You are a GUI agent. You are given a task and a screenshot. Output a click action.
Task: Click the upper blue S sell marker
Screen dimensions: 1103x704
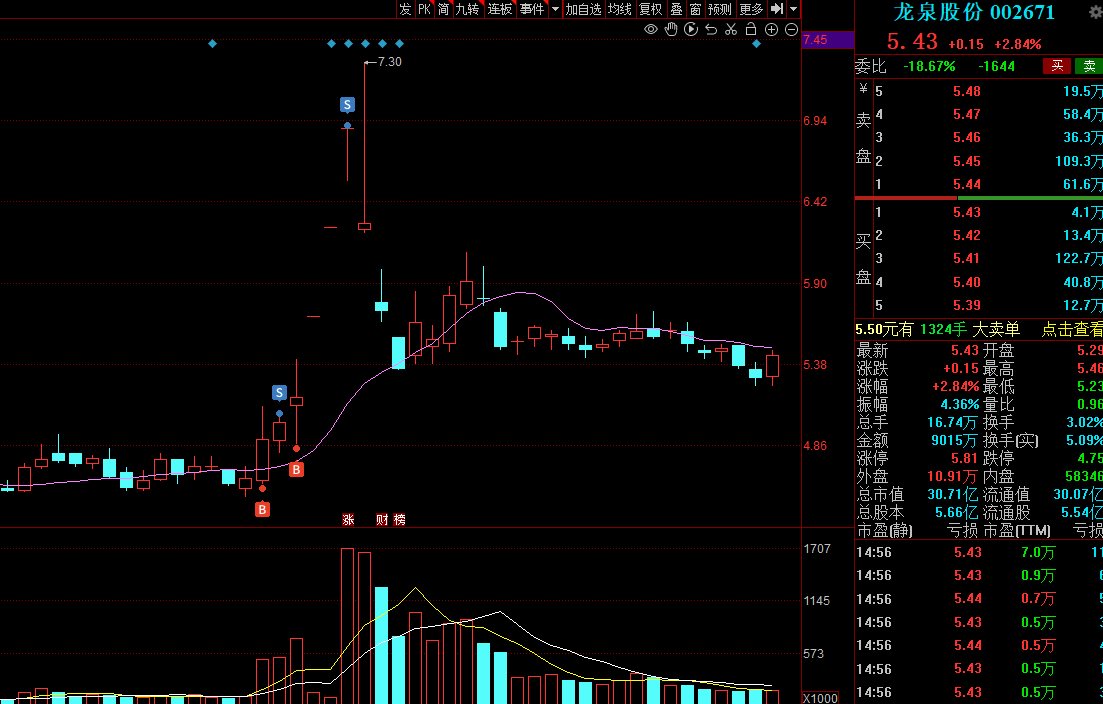[348, 105]
